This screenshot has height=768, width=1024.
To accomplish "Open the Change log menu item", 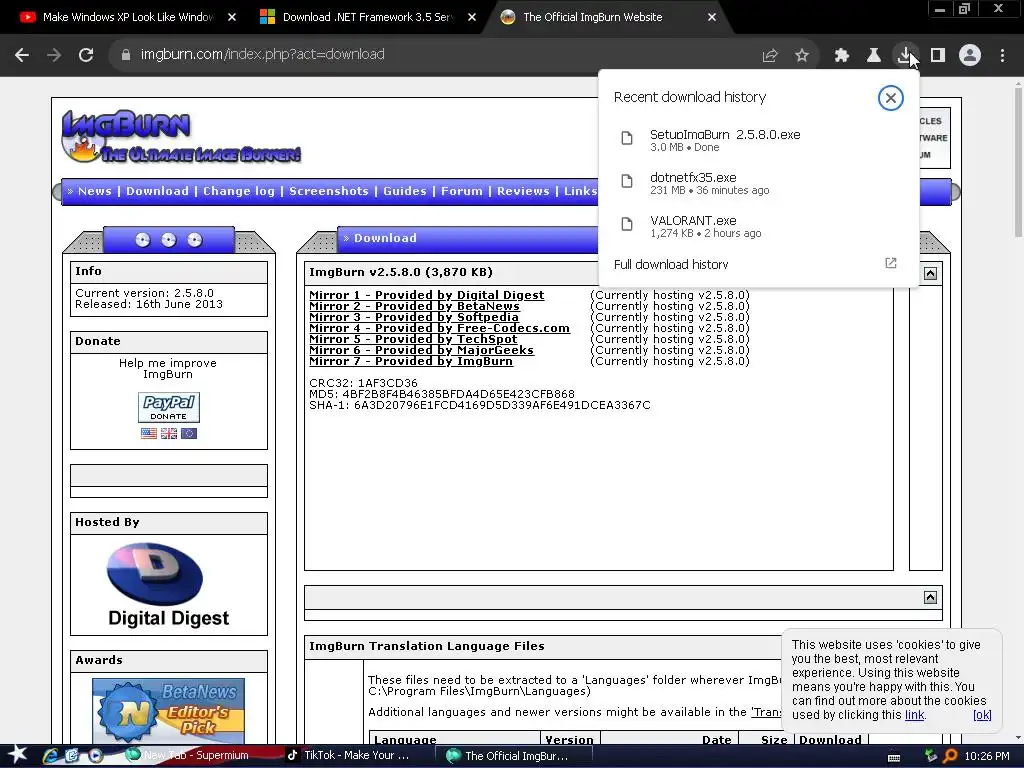I will click(238, 191).
